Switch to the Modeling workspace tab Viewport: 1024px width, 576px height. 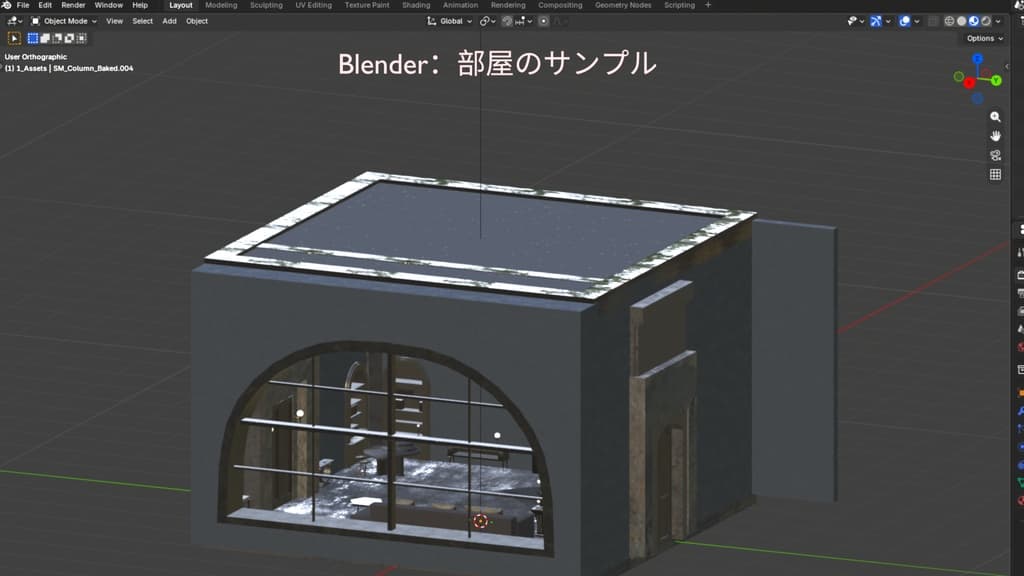coord(221,5)
